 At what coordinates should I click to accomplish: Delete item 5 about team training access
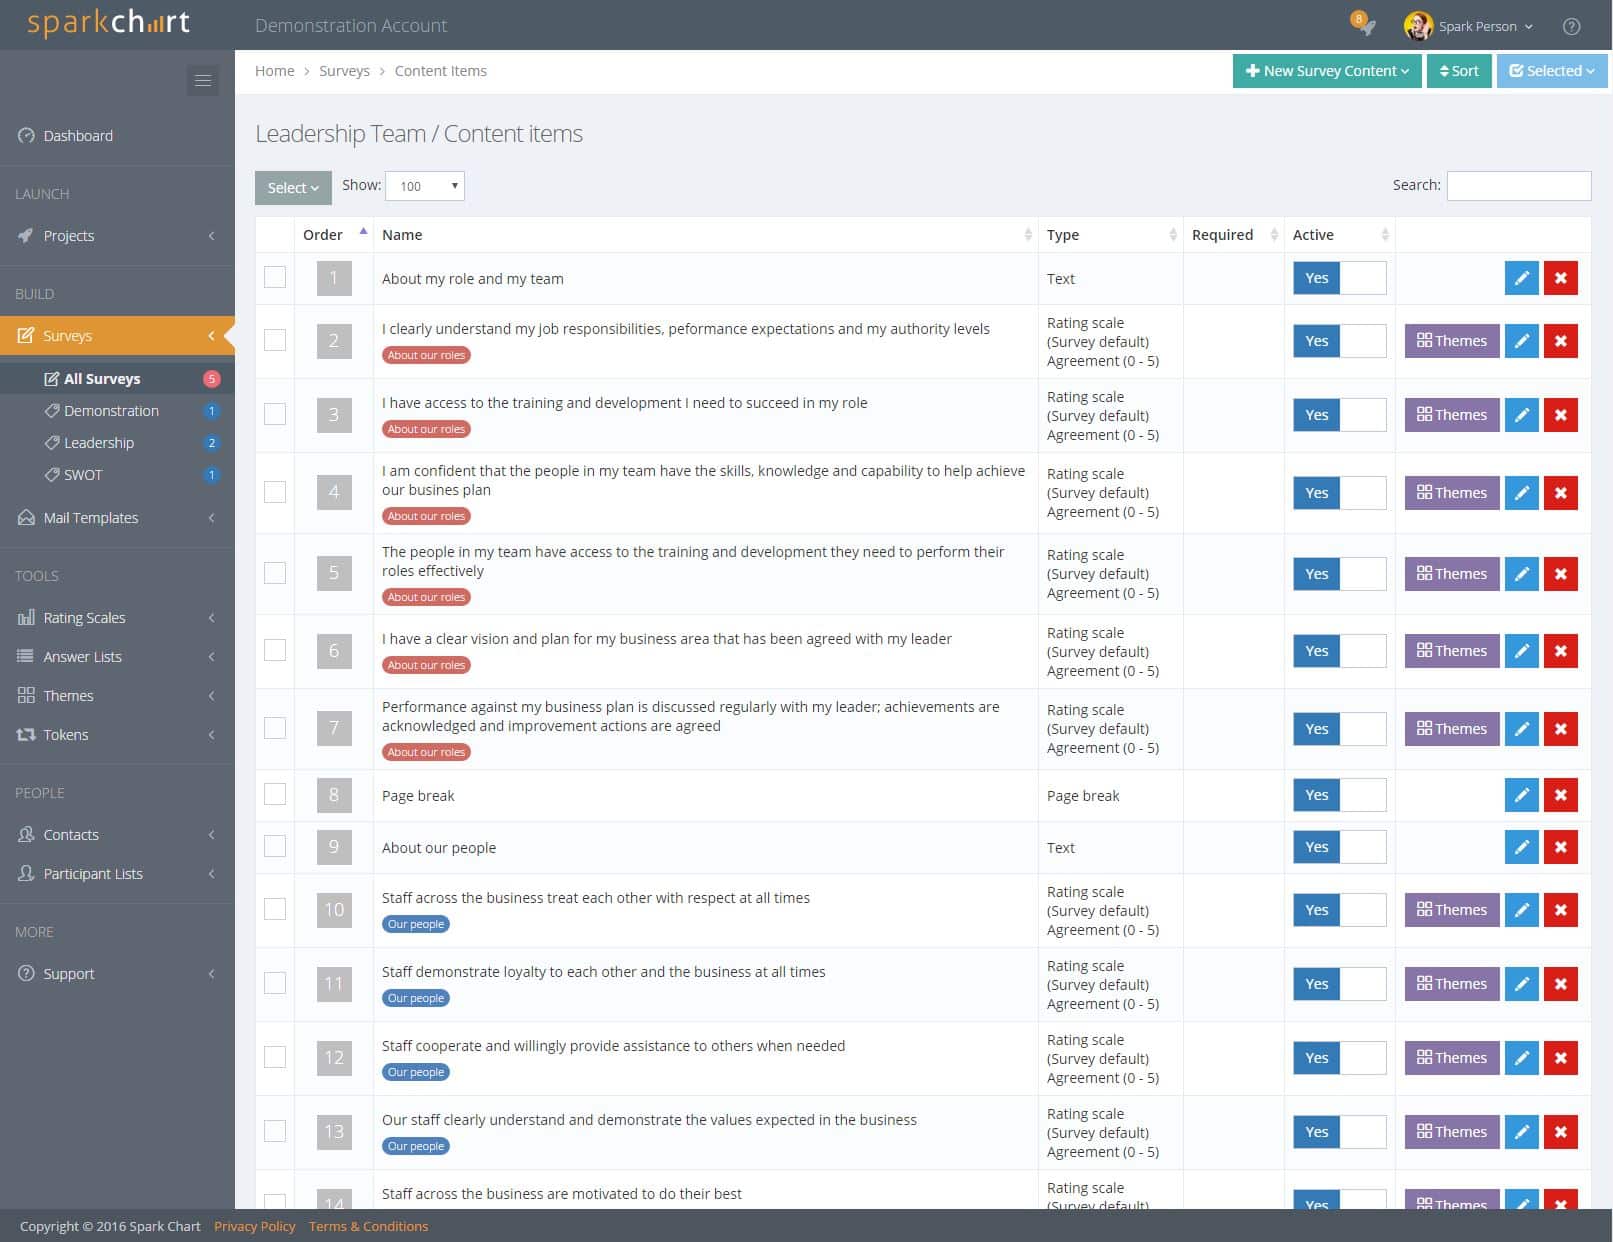(x=1561, y=574)
